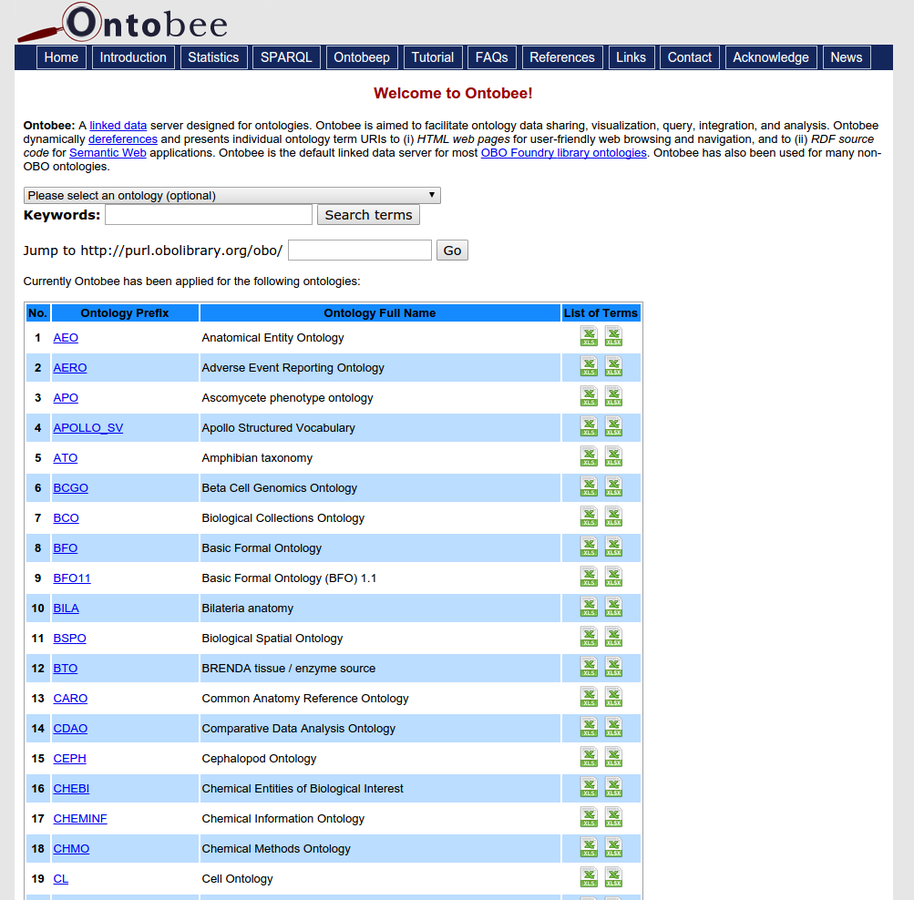The width and height of the screenshot is (914, 900).
Task: Click the Go button
Action: coord(452,251)
